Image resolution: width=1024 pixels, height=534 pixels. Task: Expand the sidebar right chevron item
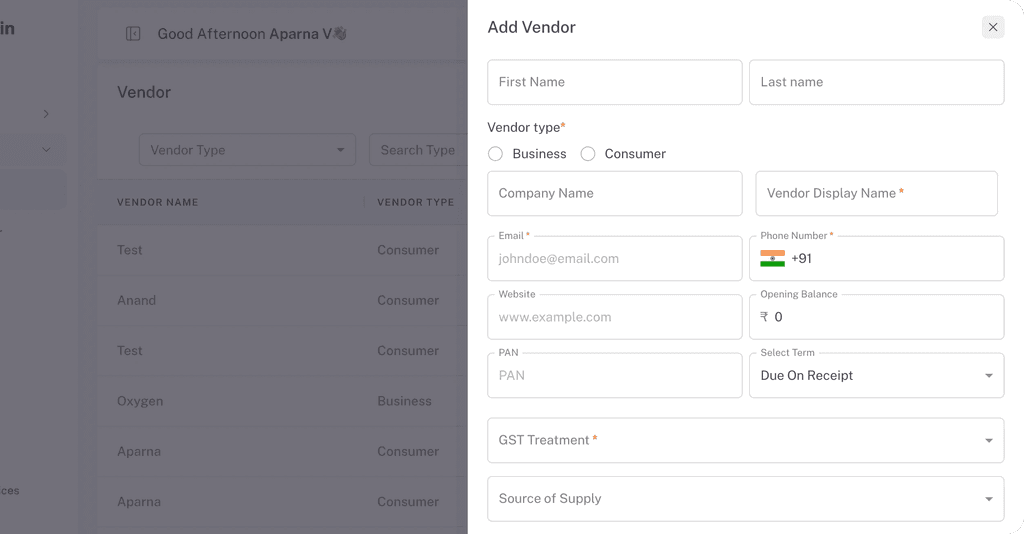pos(46,114)
